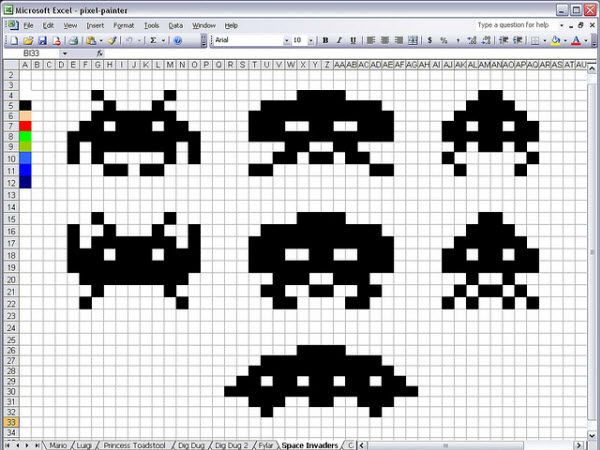Screen dimensions: 600x450
Task: Open Microsoft Excel Help with the question-mark icon
Action: coord(177,41)
